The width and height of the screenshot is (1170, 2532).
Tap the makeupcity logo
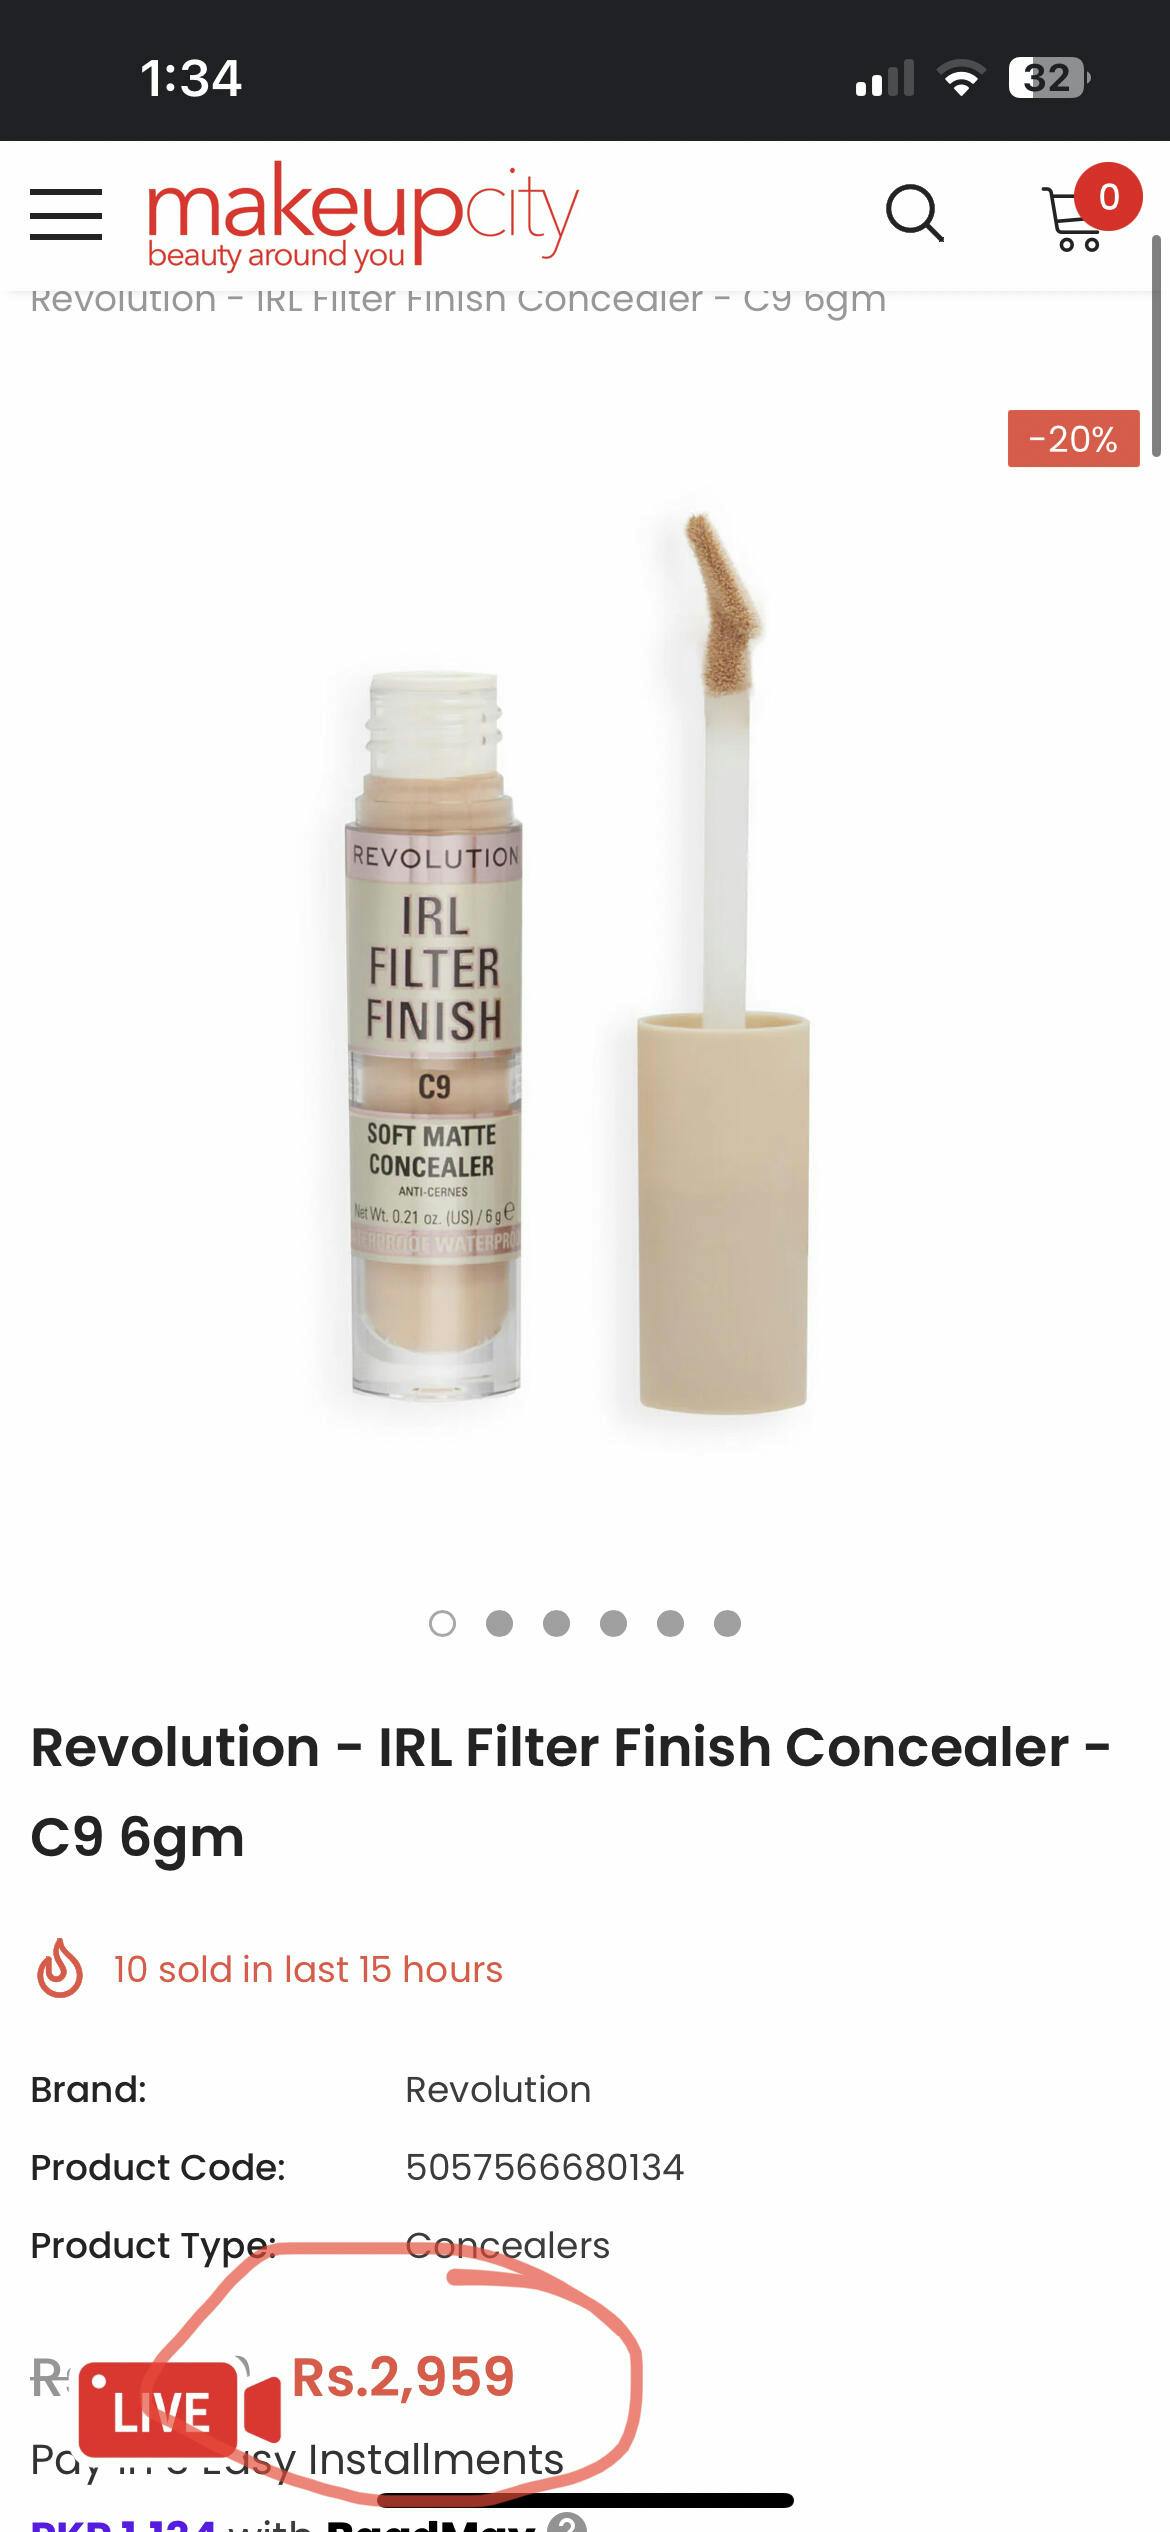pos(363,216)
